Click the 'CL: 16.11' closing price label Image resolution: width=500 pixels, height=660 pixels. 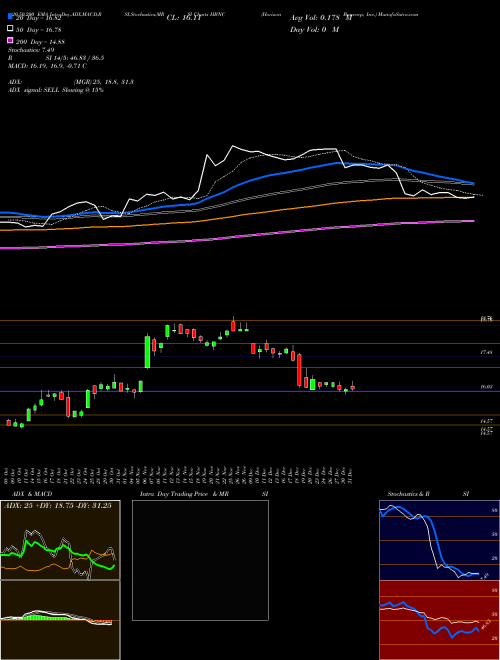[184, 18]
